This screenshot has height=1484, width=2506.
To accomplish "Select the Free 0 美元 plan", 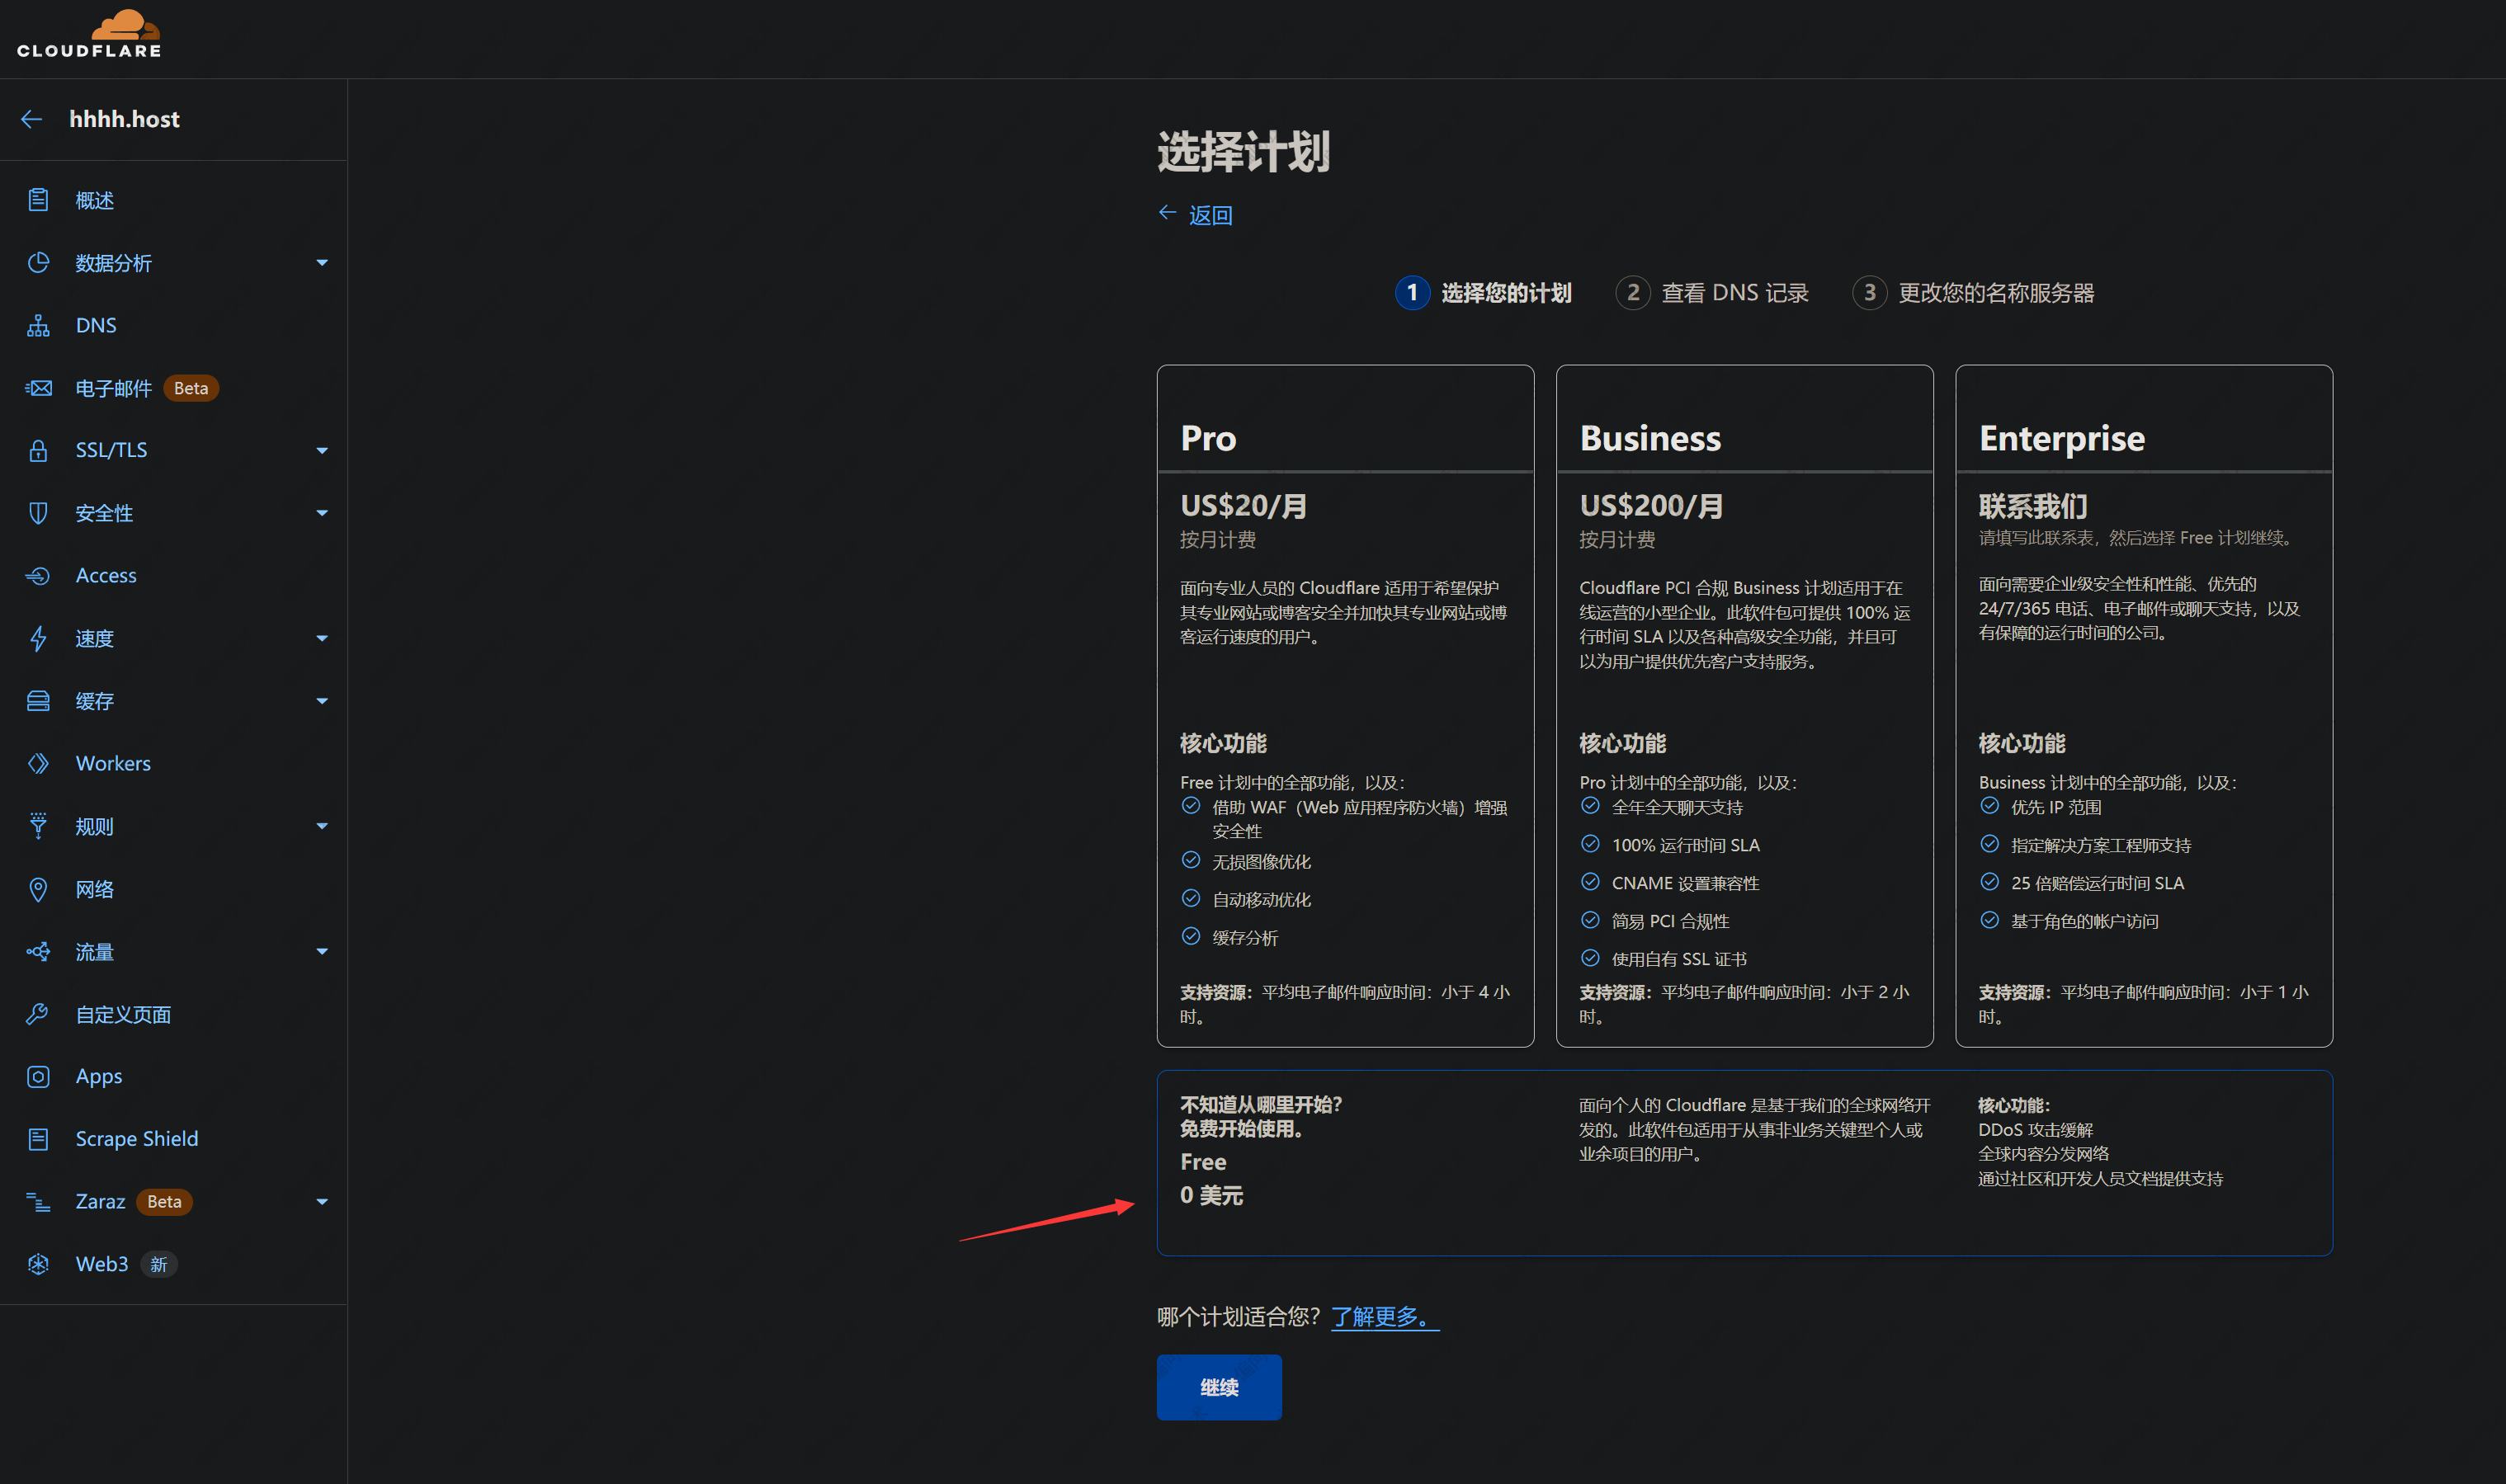I will [x=1744, y=1163].
